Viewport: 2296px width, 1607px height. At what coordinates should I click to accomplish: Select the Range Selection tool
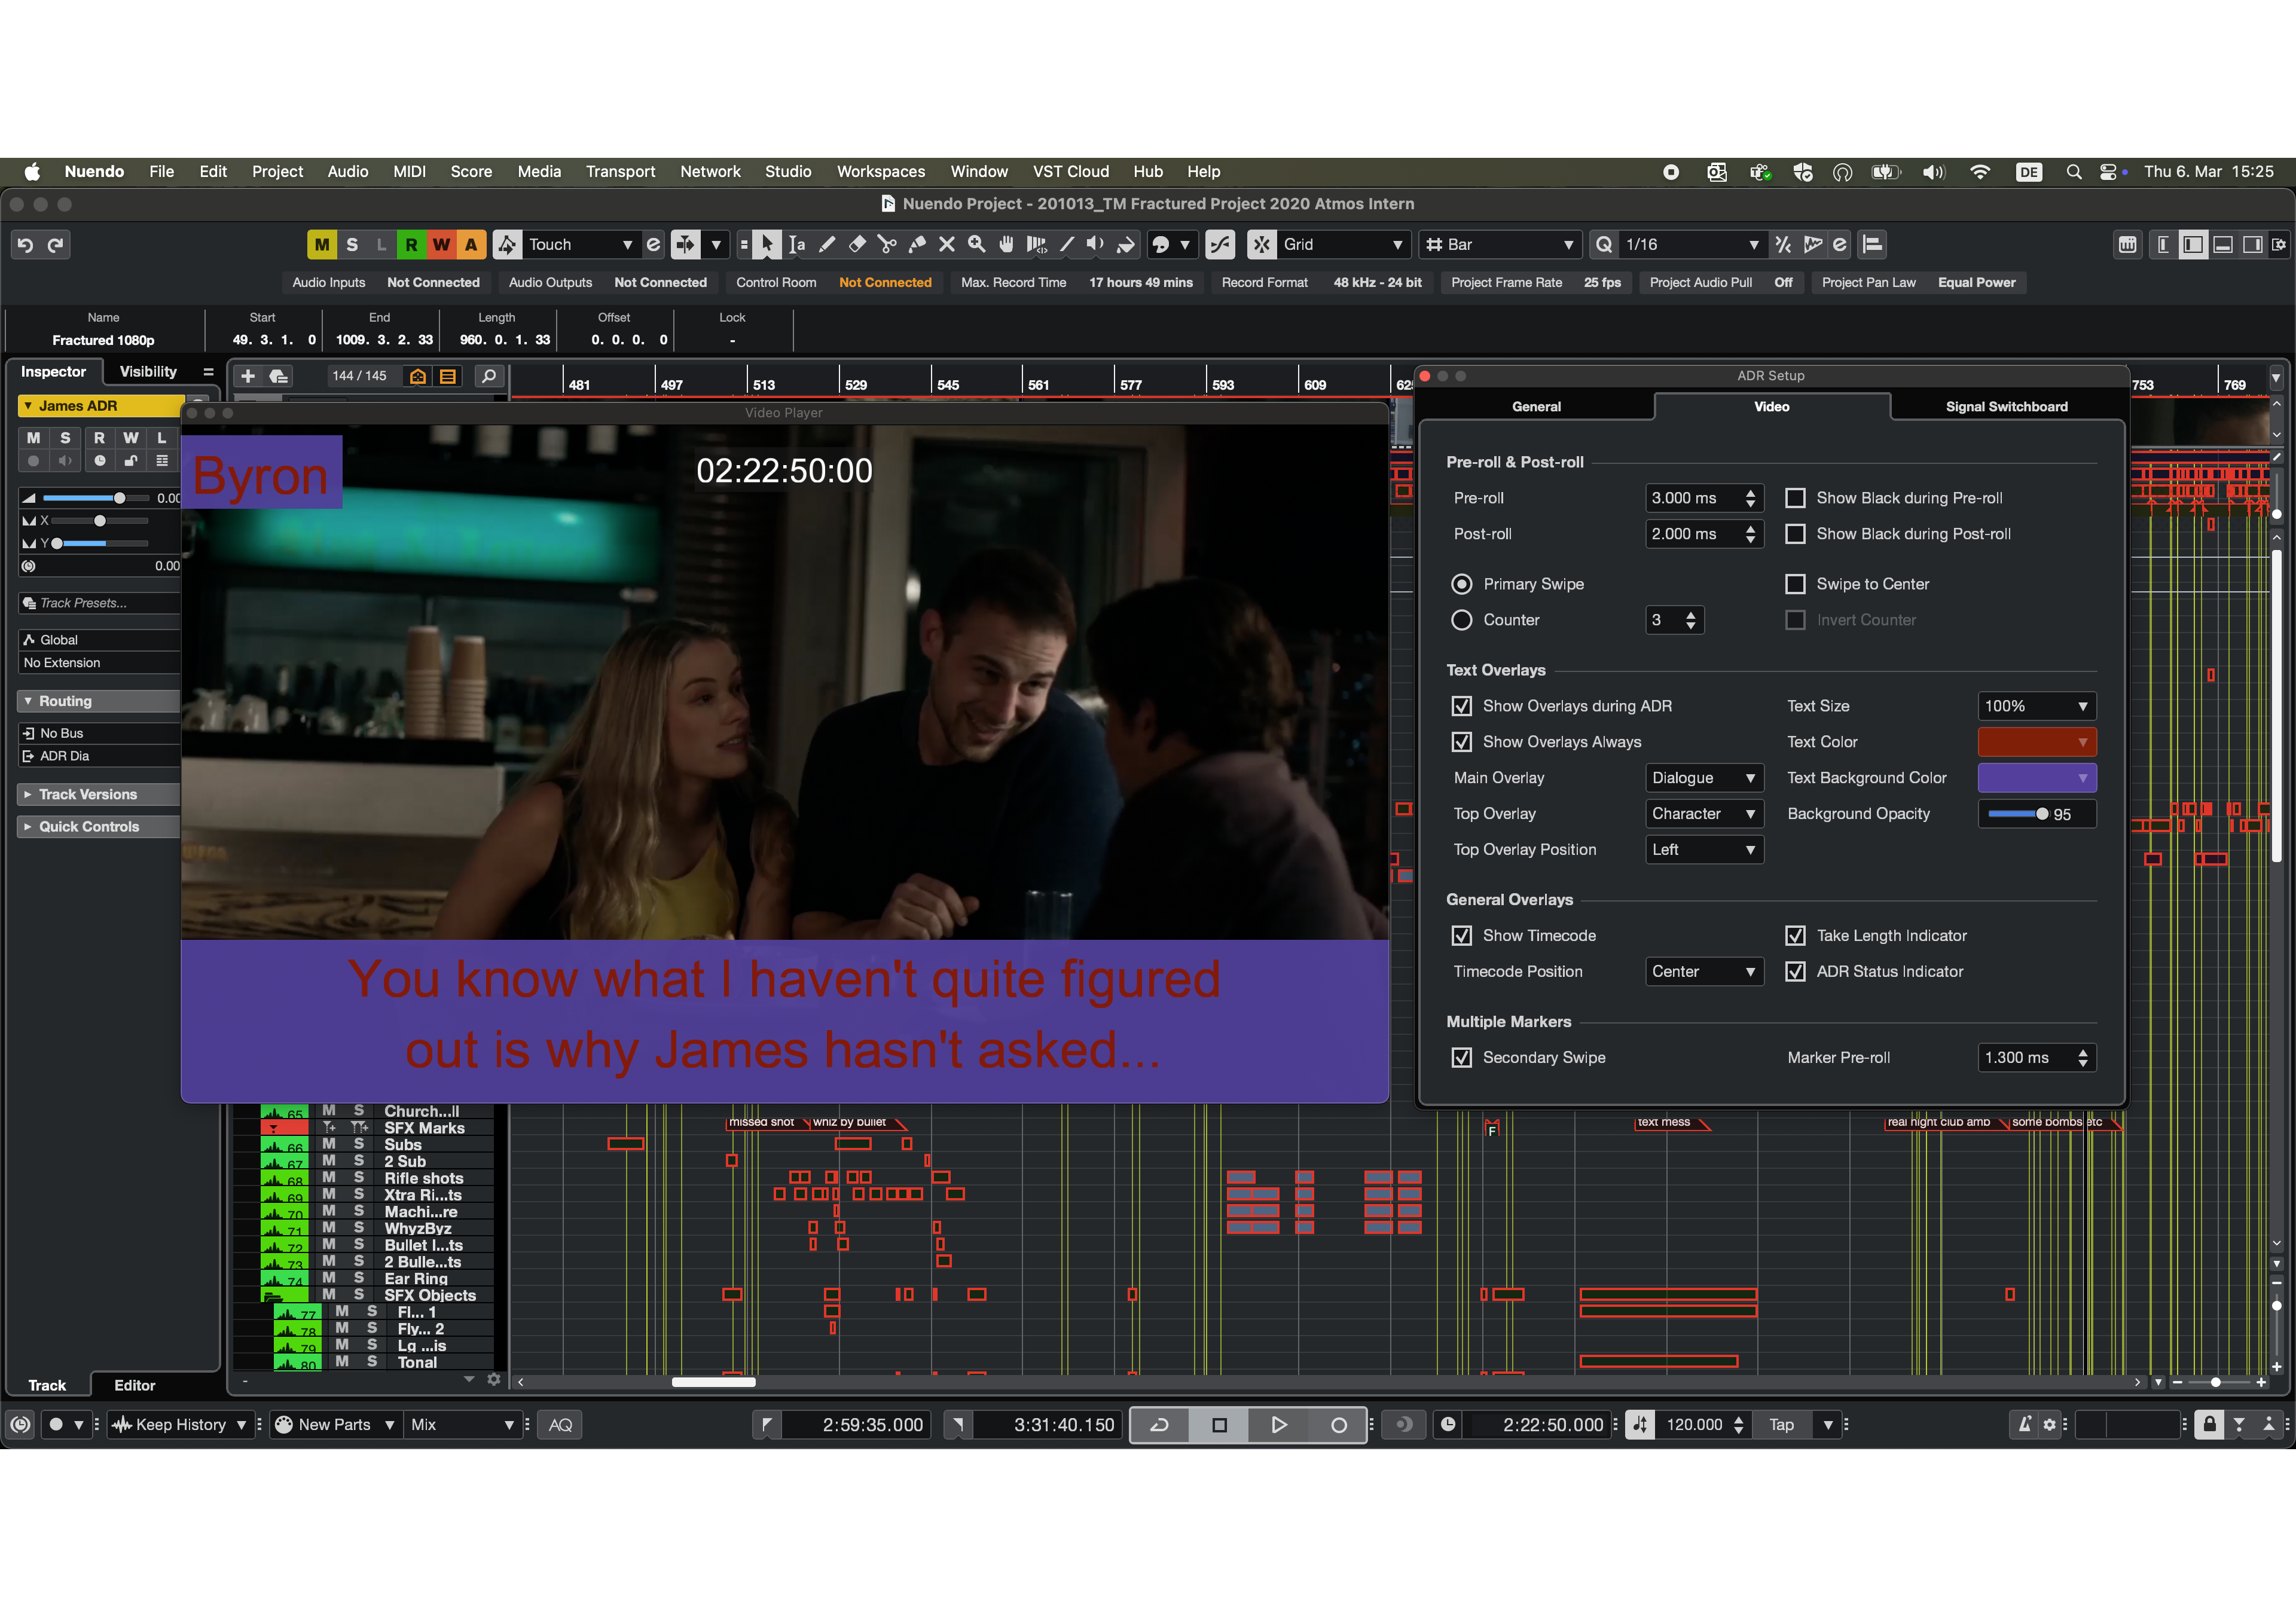[x=797, y=244]
